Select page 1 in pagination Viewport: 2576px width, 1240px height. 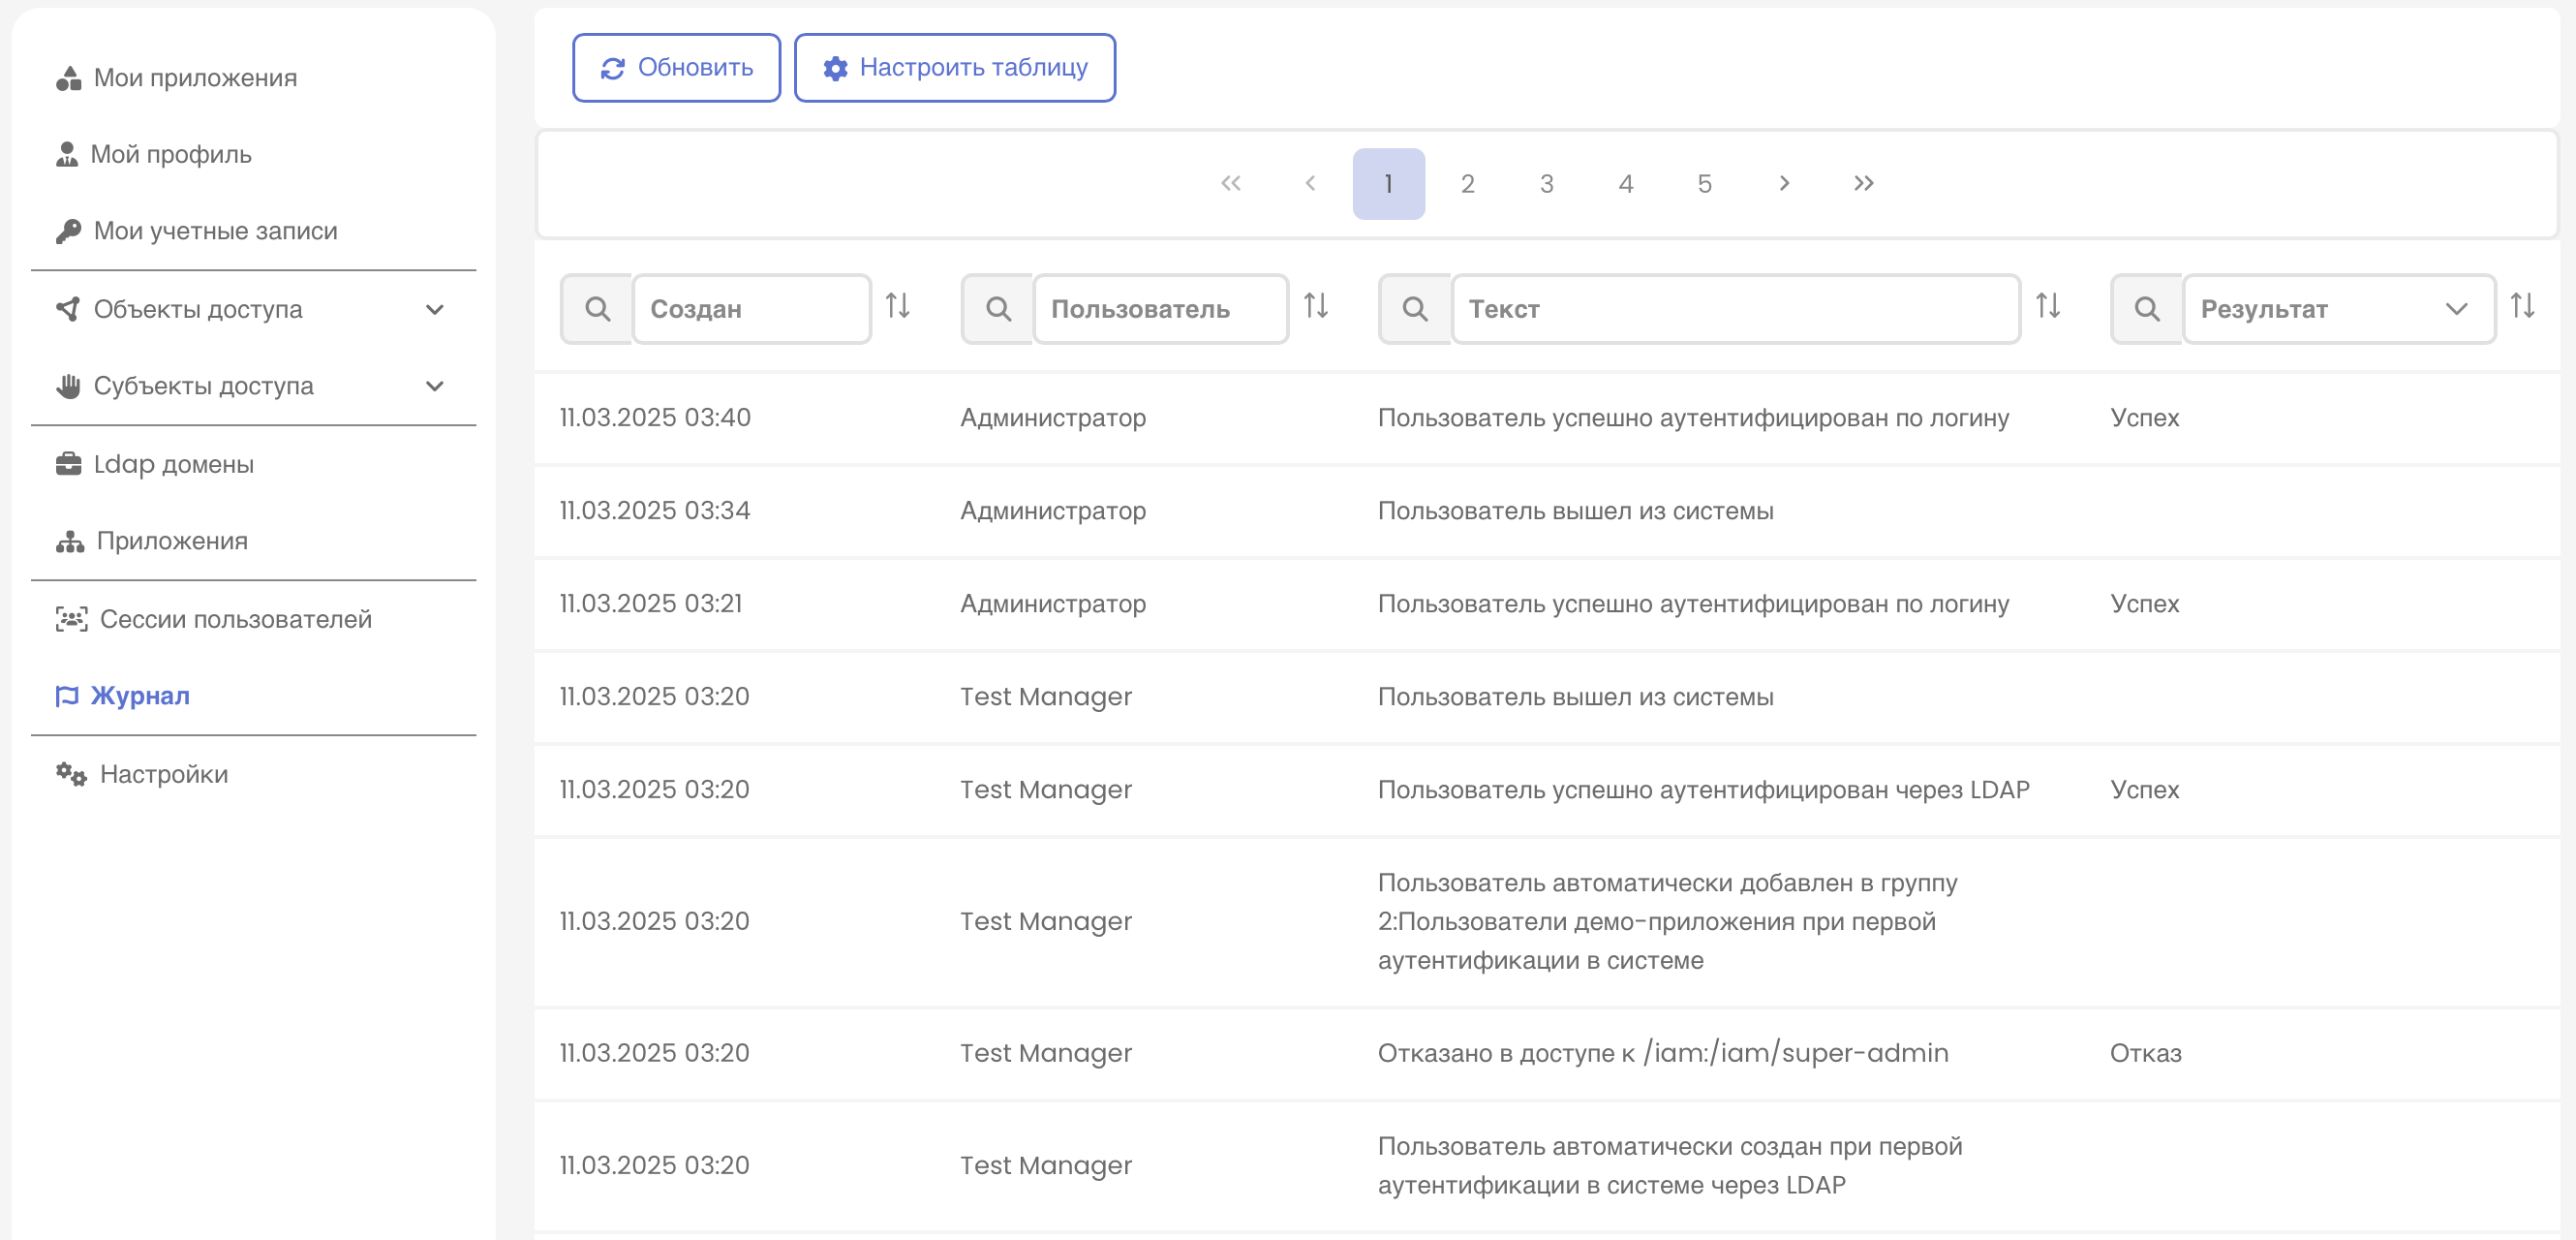[x=1389, y=183]
